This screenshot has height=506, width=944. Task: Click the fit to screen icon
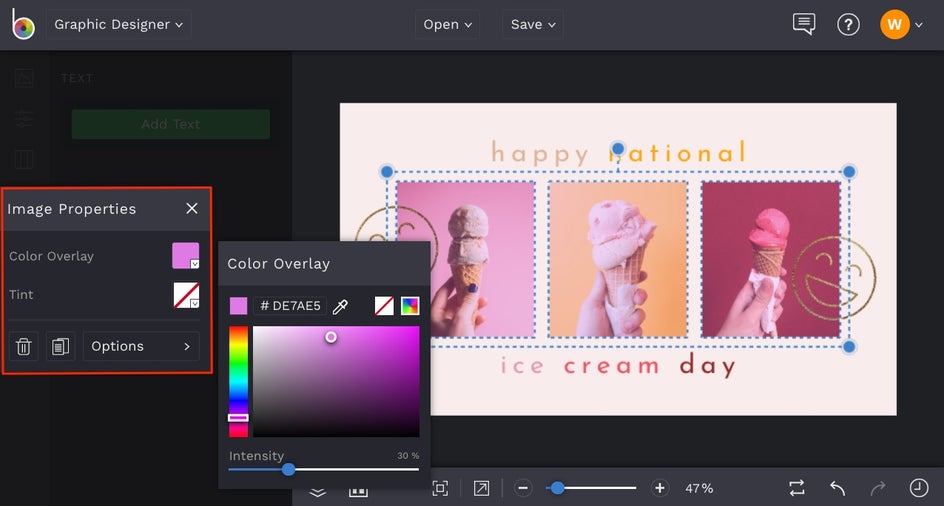click(x=440, y=488)
